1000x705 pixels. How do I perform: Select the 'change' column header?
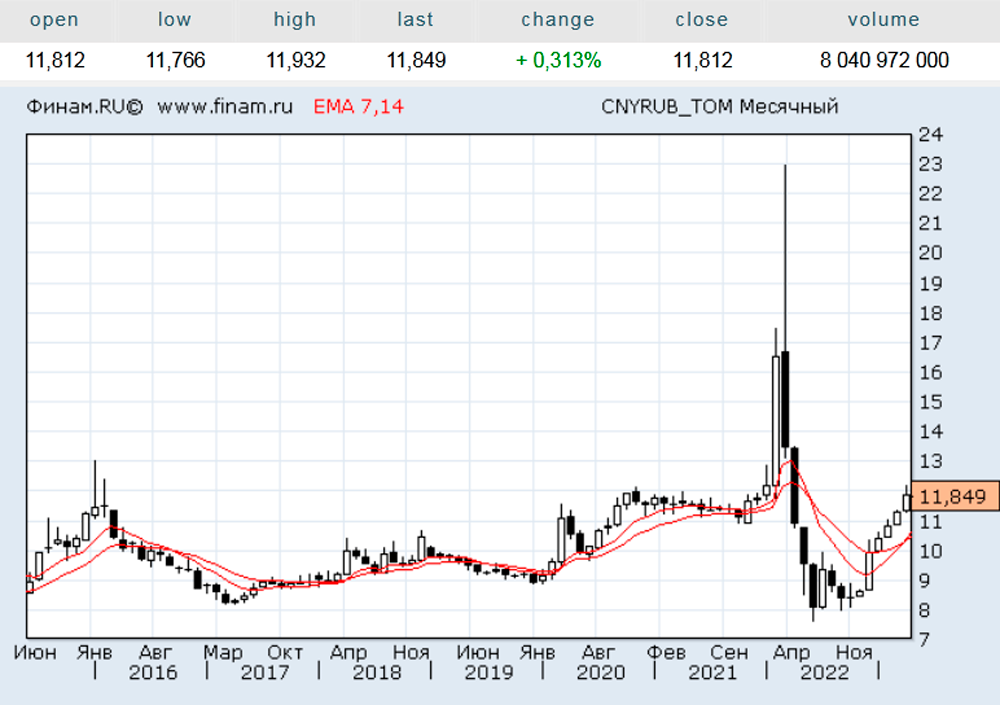558,20
